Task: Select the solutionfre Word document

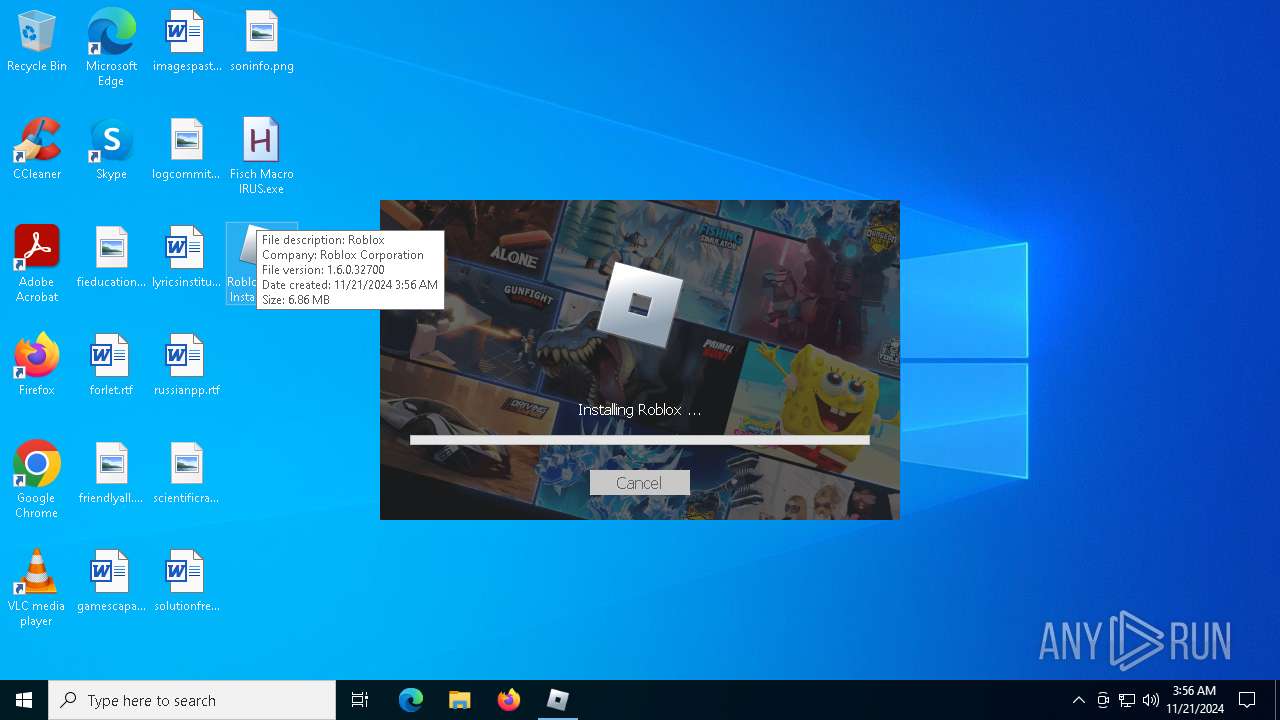Action: pyautogui.click(x=187, y=581)
